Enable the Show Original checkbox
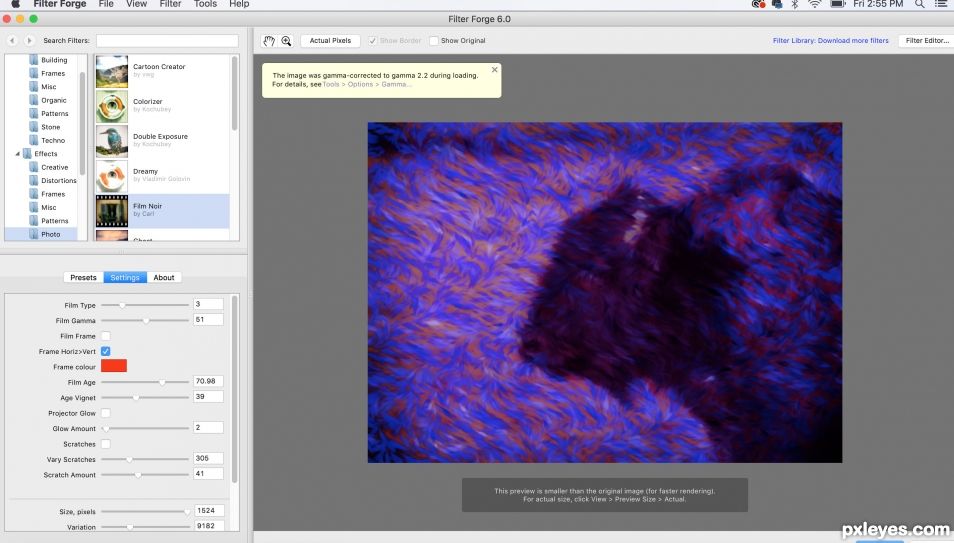 434,41
